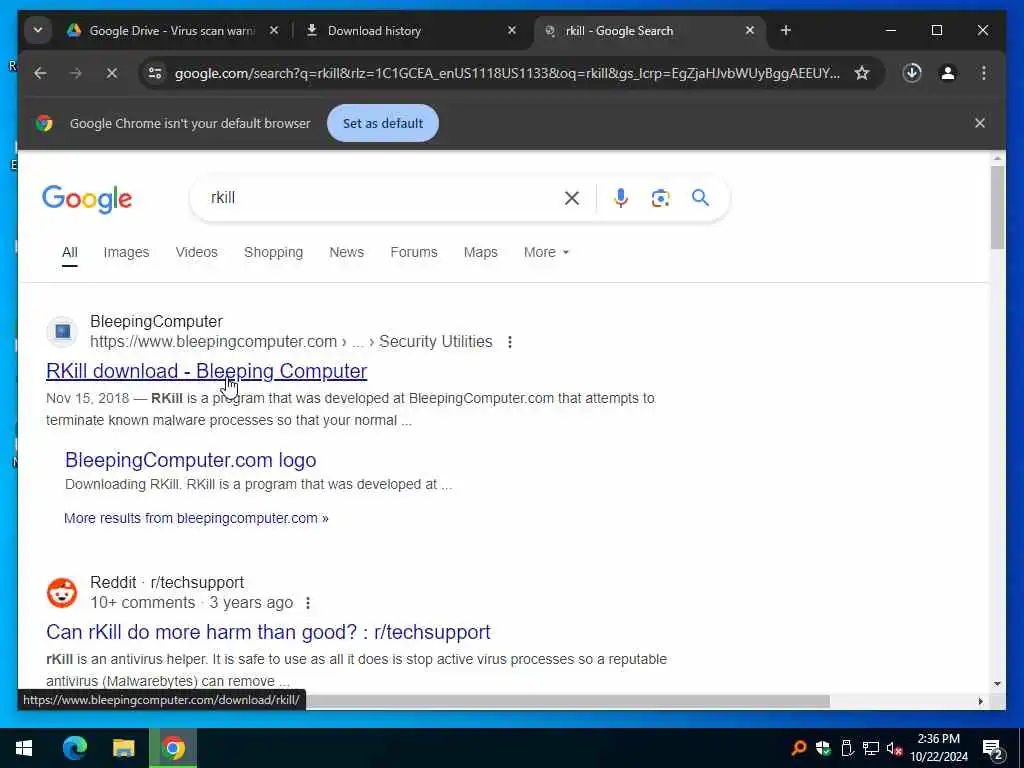The image size is (1024, 768).
Task: View site information icon in address bar
Action: [x=155, y=73]
